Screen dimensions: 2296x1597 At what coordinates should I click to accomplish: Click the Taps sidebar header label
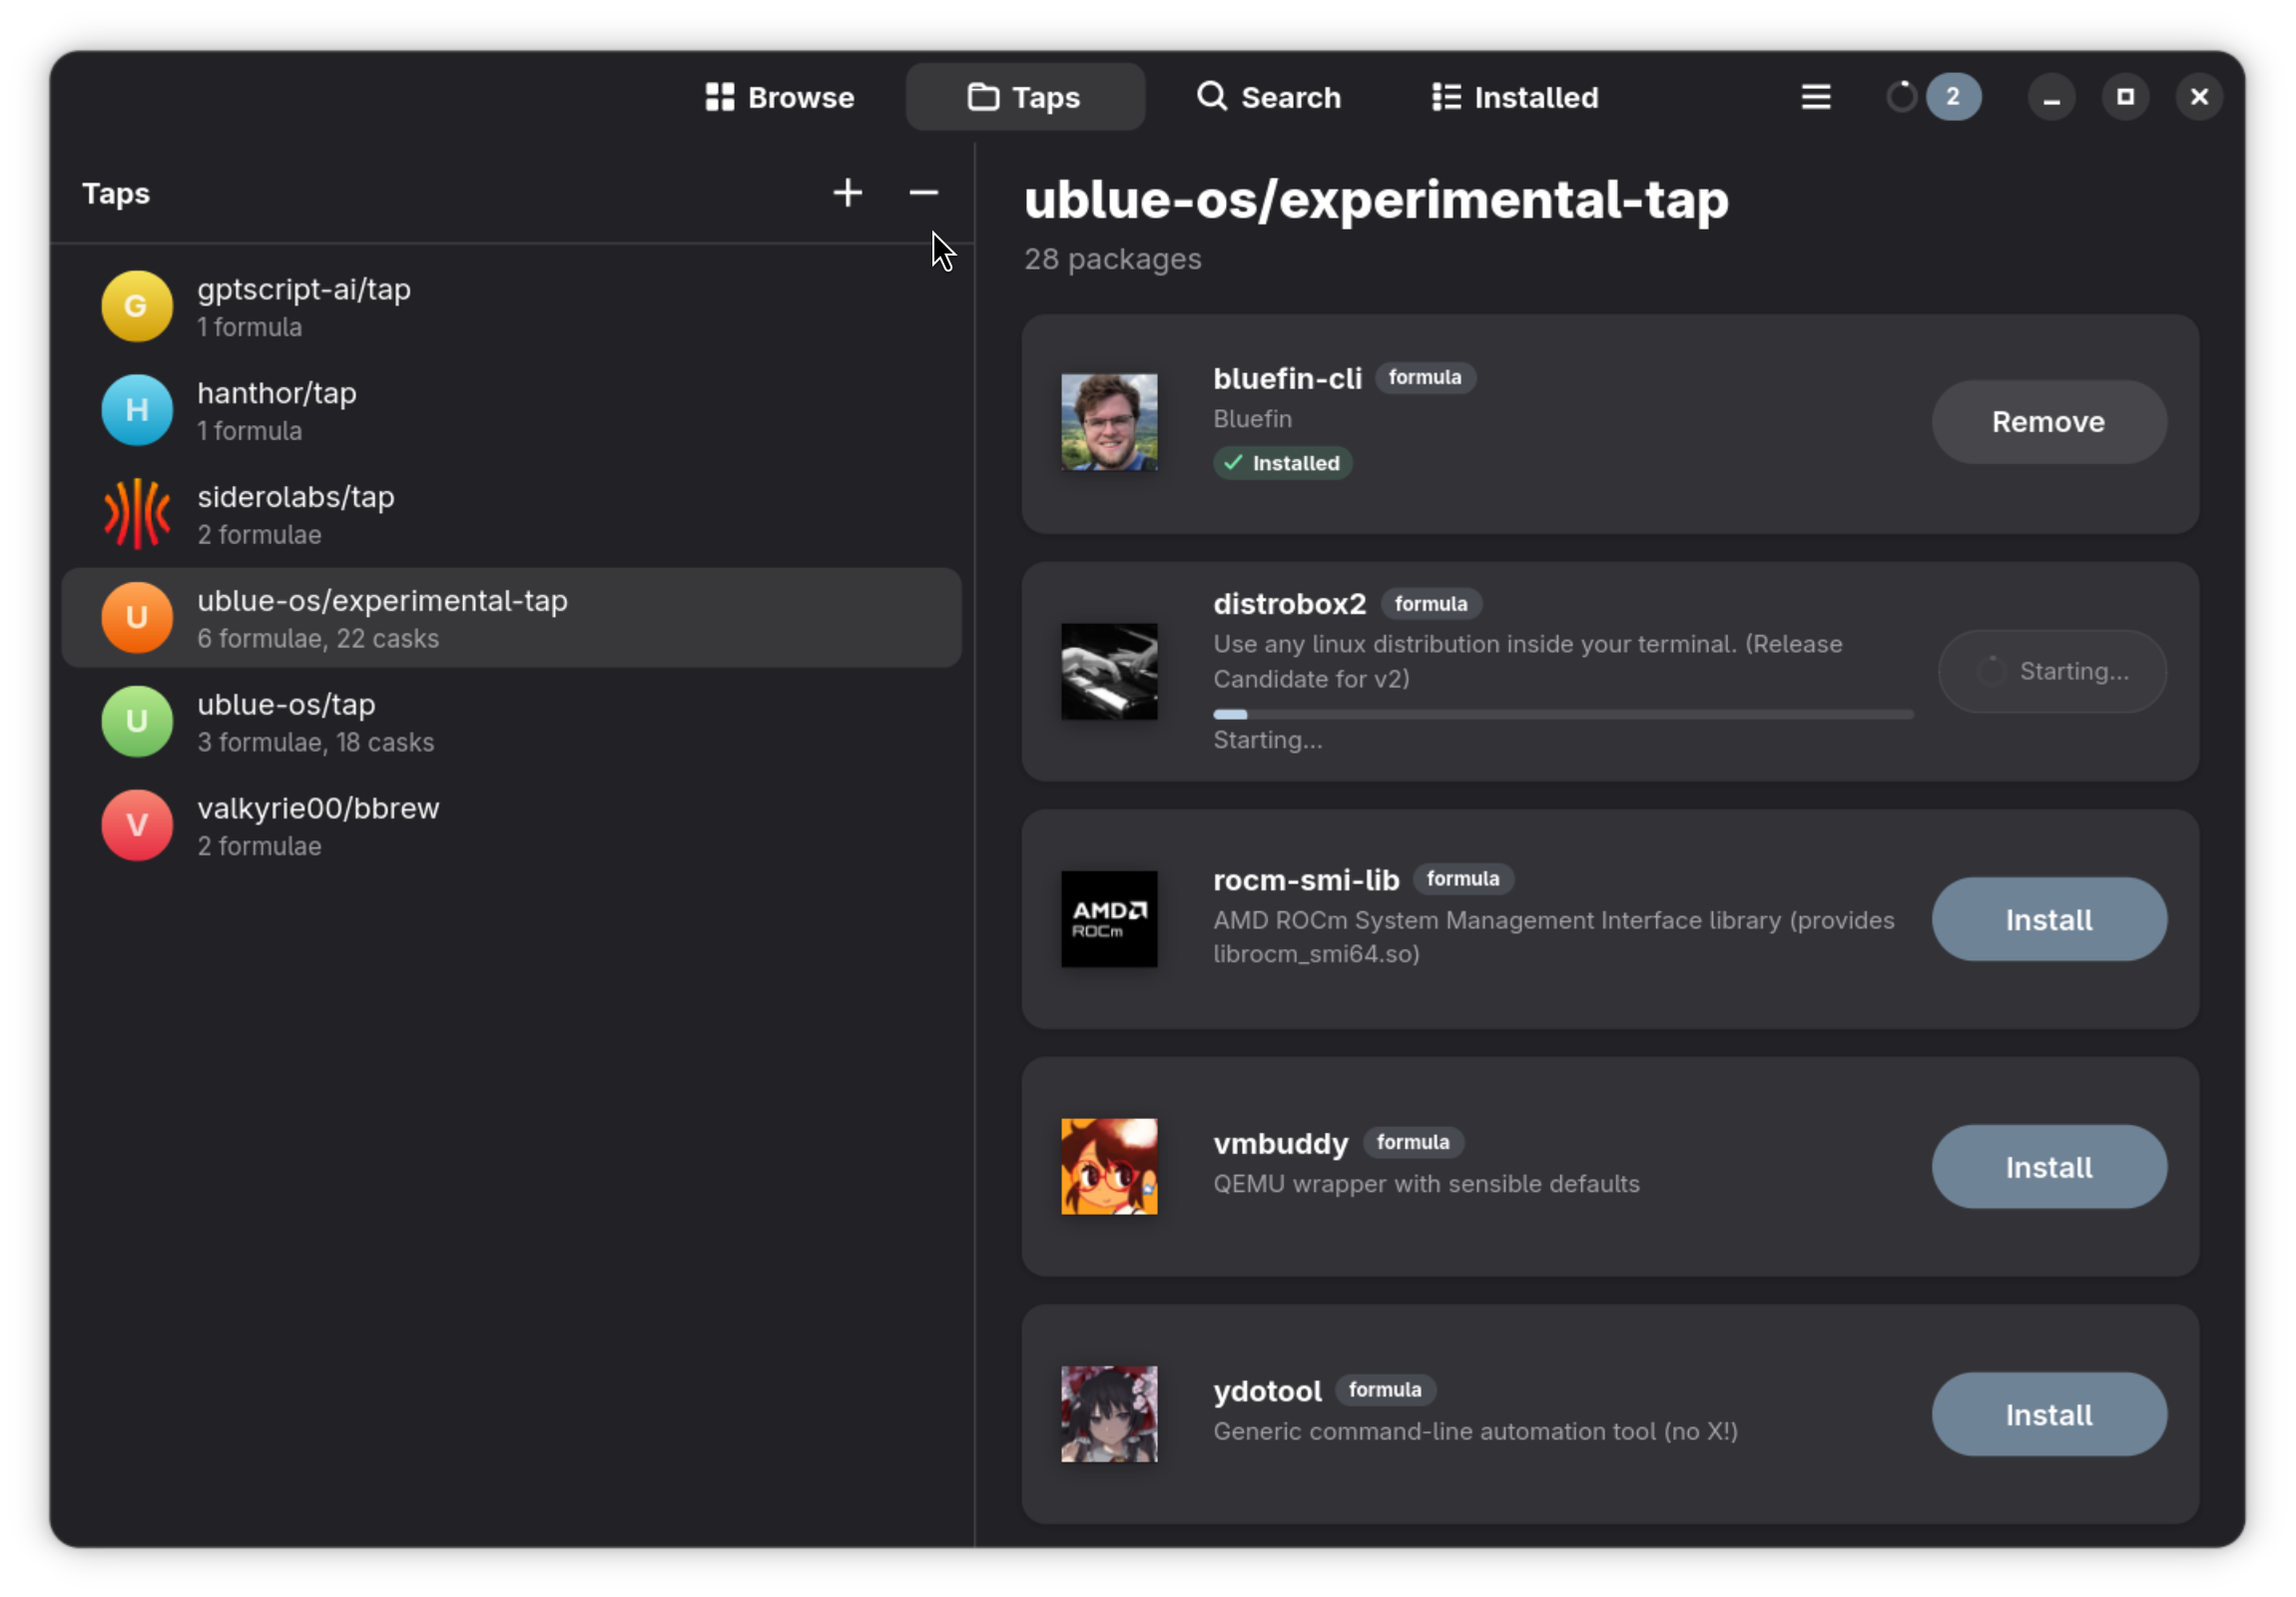point(116,193)
